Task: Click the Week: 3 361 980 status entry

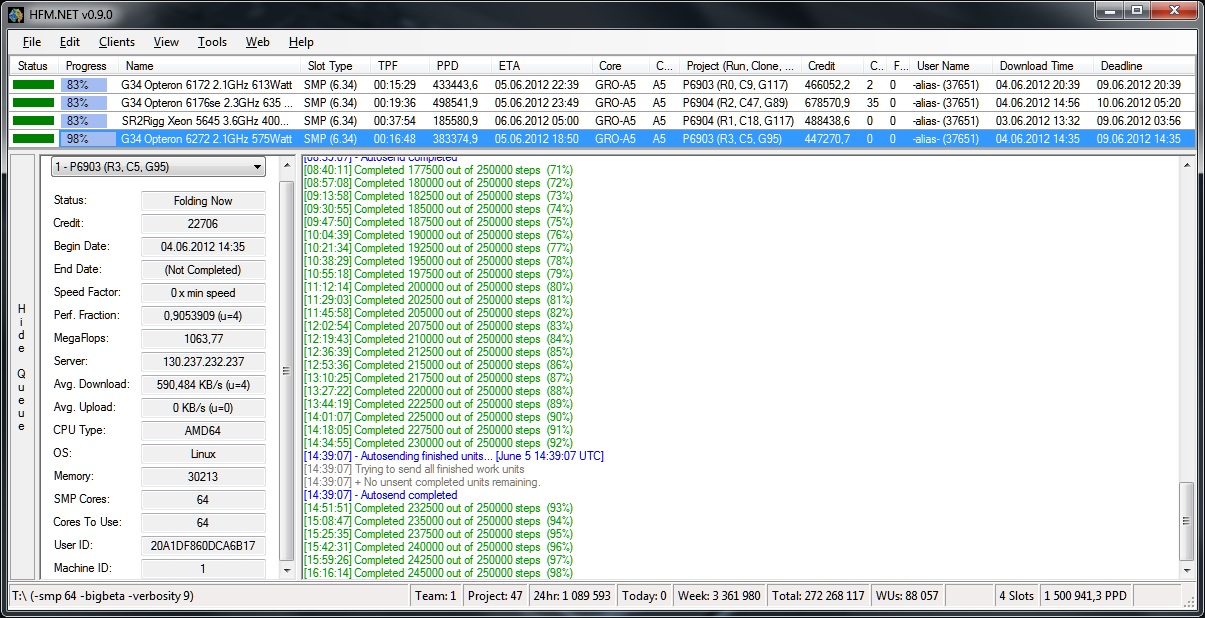Action: coord(719,596)
